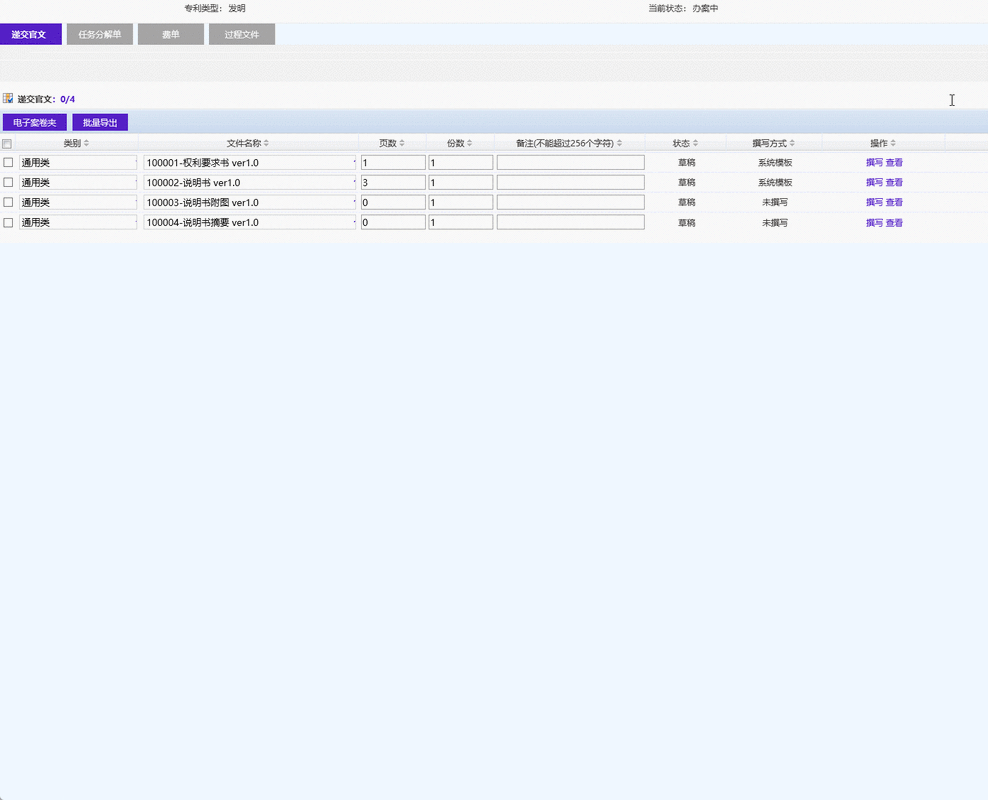The image size is (988, 800).
Task: Sort the table by the 份数 column arrows
Action: point(470,143)
